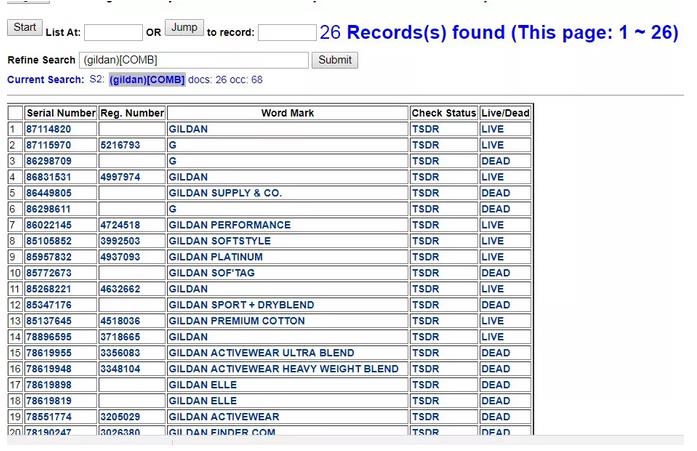Focus the List At input field

(x=113, y=34)
